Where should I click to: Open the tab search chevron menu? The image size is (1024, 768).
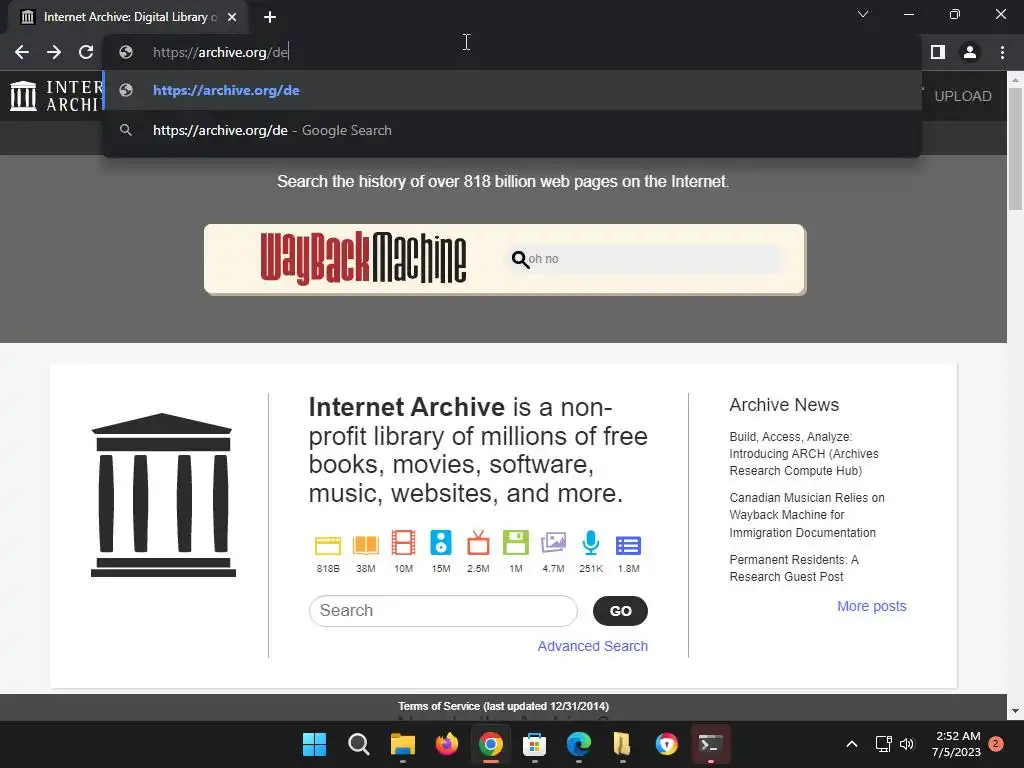point(863,14)
